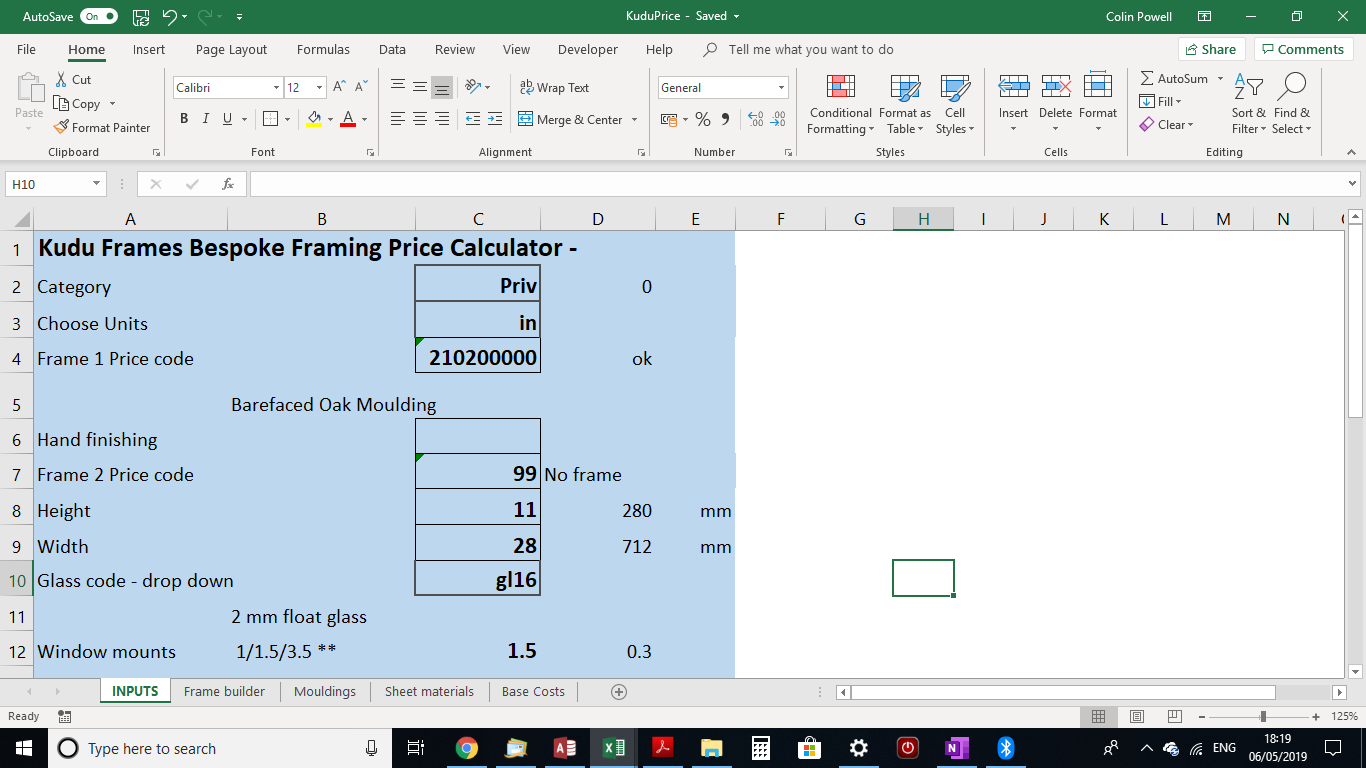The width and height of the screenshot is (1366, 768).
Task: Open Chrome from the taskbar
Action: coord(466,748)
